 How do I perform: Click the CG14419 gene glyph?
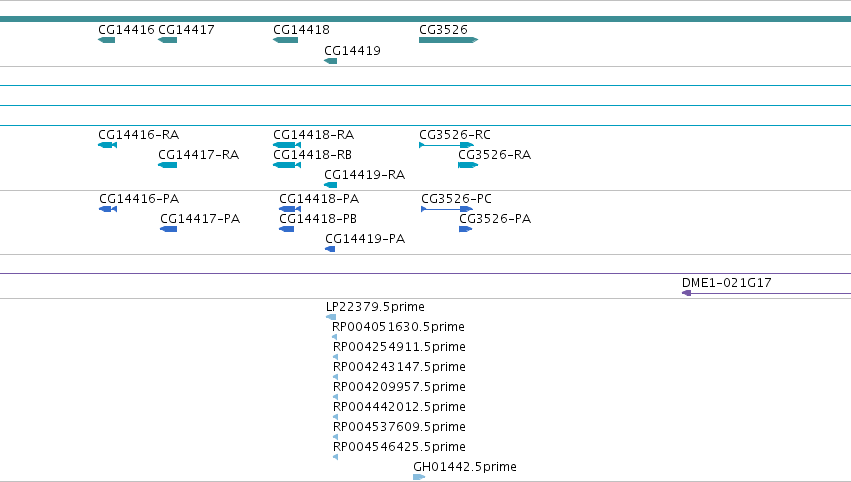pyautogui.click(x=331, y=61)
